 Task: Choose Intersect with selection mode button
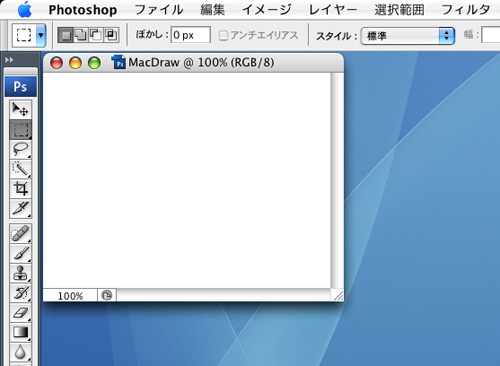pos(111,35)
